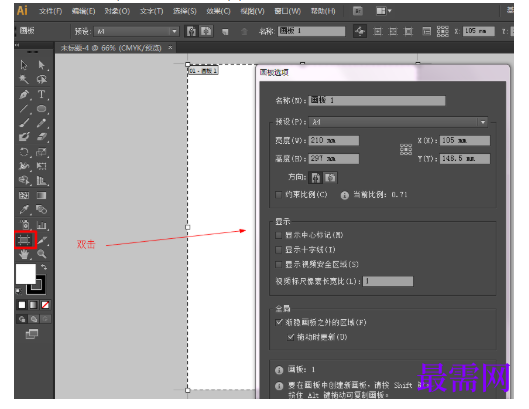Select the Pen tool
Viewport: 529px width, 409px height.
[24, 94]
